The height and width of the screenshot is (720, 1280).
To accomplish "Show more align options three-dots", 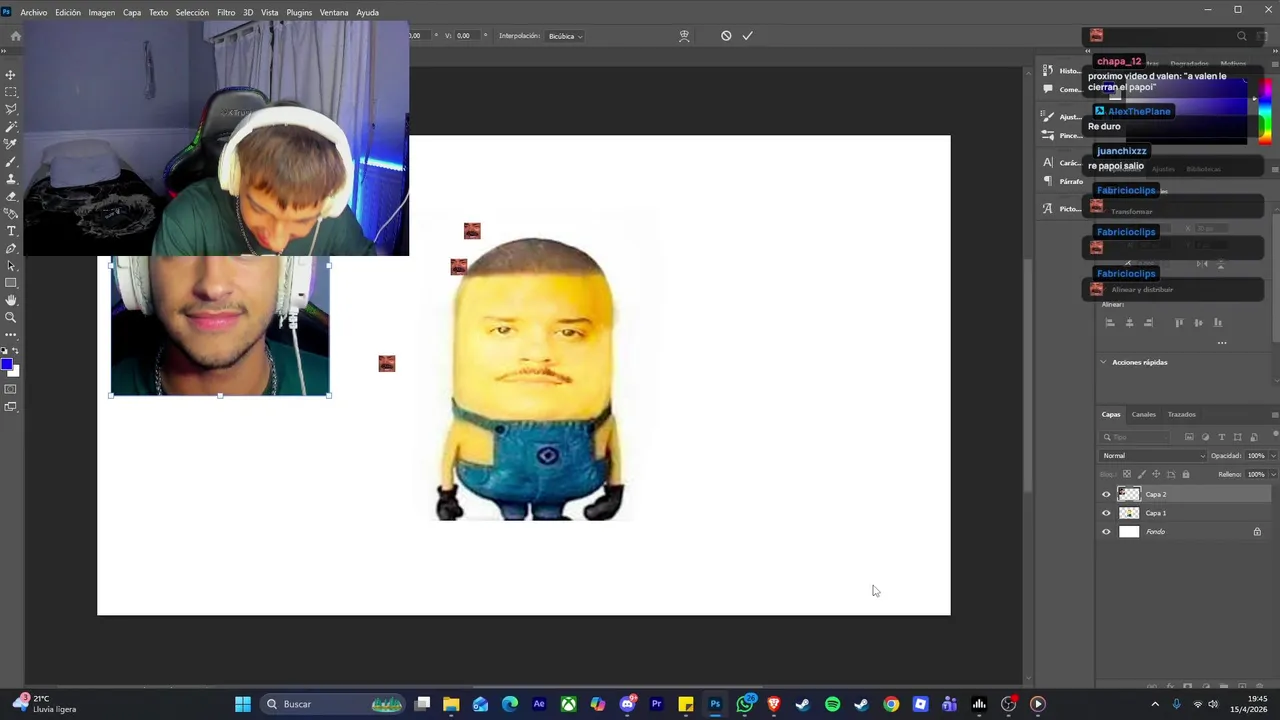I will tap(1222, 343).
